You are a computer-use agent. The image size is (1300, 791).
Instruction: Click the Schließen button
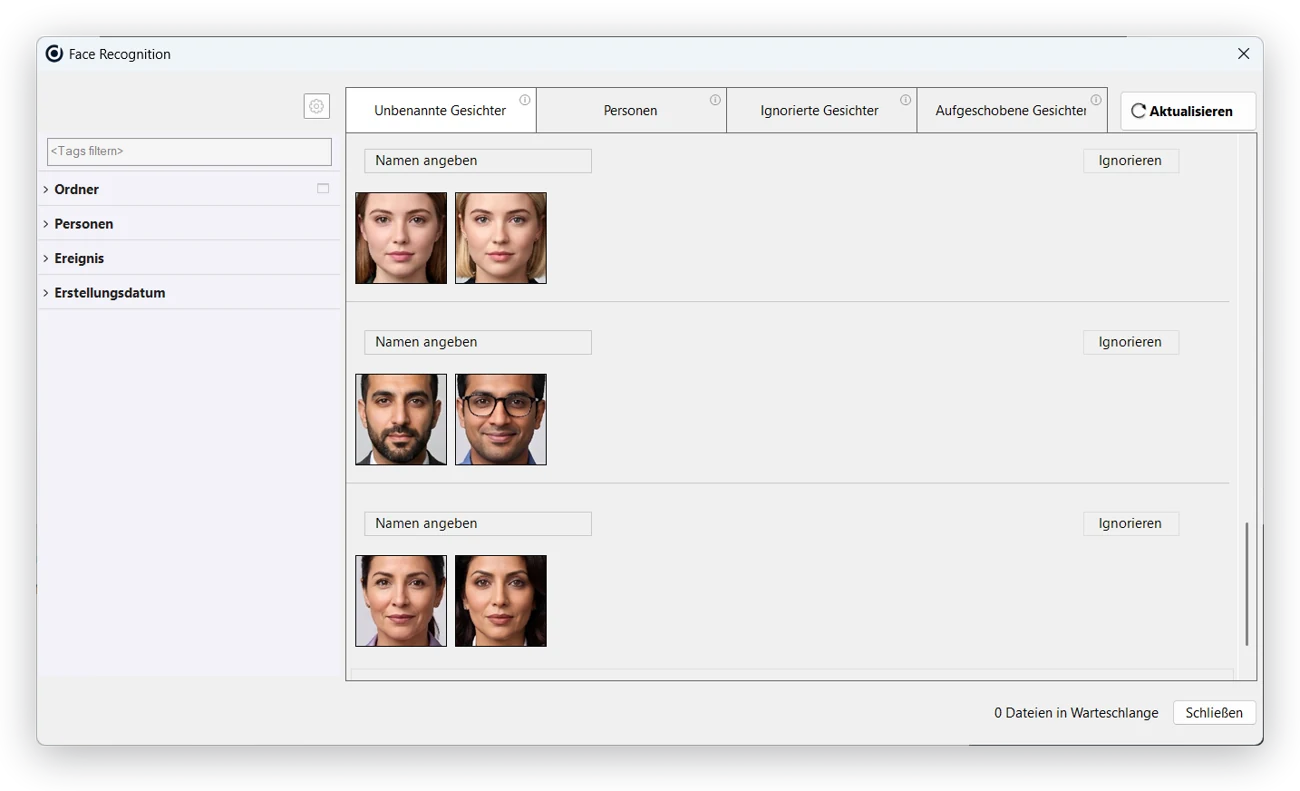[1214, 713]
